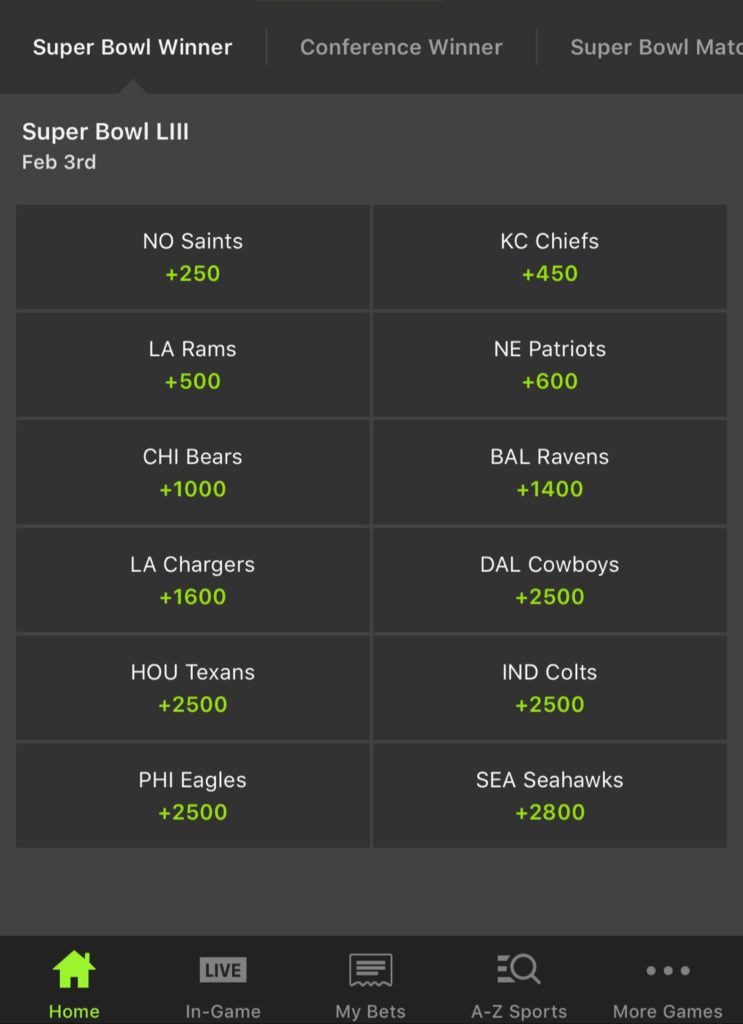Choose HOU Texans +2500 odds

(193, 688)
